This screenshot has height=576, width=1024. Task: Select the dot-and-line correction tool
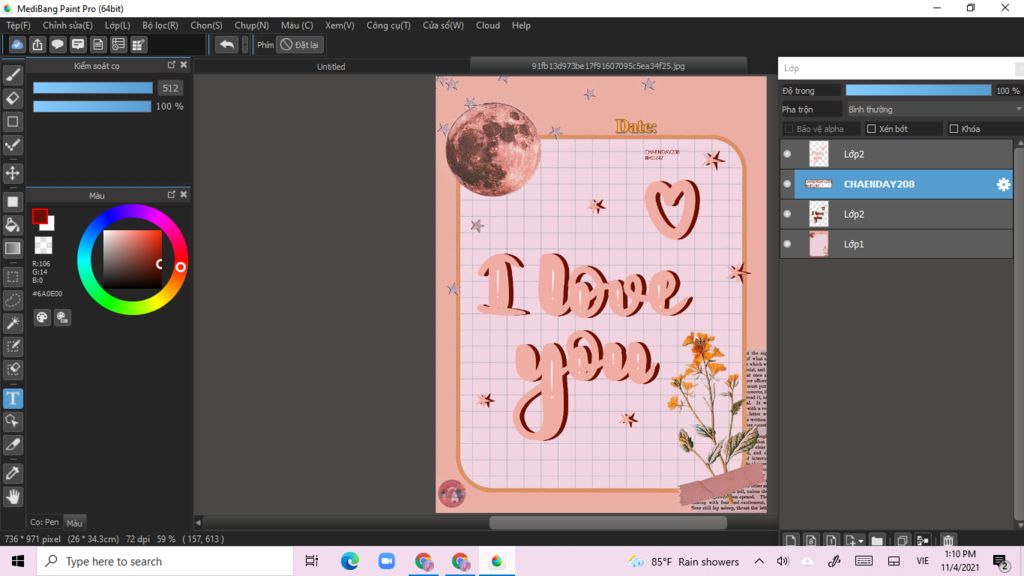pyautogui.click(x=12, y=145)
